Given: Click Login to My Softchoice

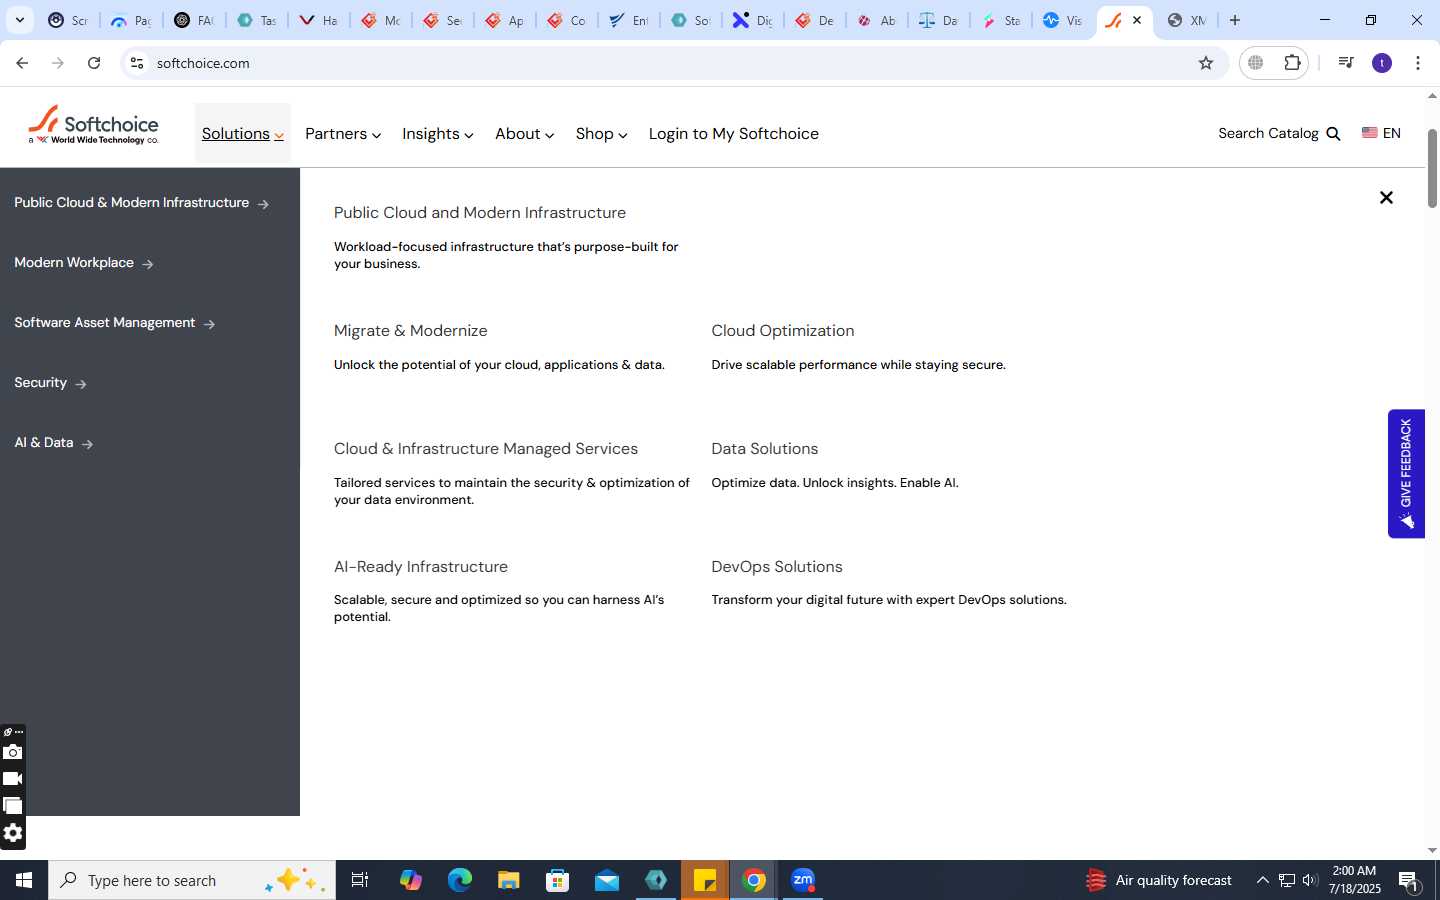Looking at the screenshot, I should point(734,134).
